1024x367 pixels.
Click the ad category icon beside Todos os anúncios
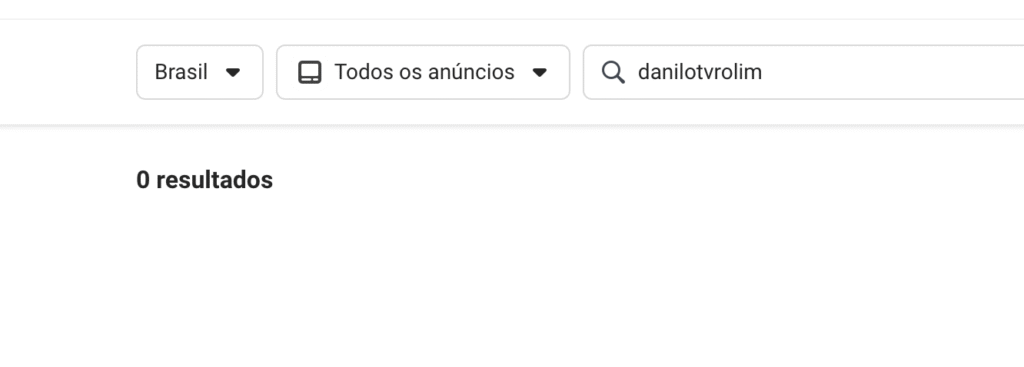pos(310,72)
